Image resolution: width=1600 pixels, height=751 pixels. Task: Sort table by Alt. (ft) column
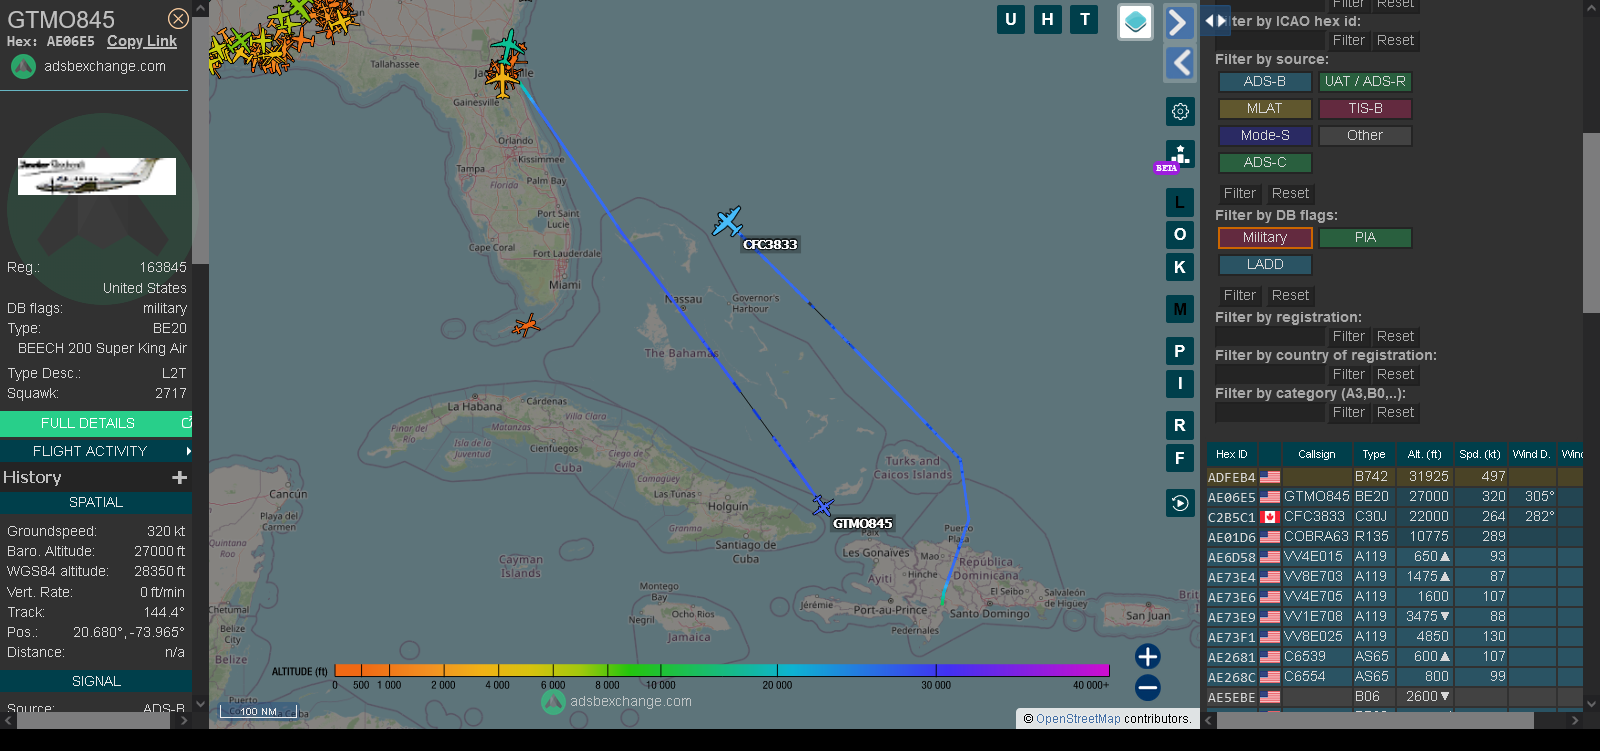pyautogui.click(x=1424, y=454)
